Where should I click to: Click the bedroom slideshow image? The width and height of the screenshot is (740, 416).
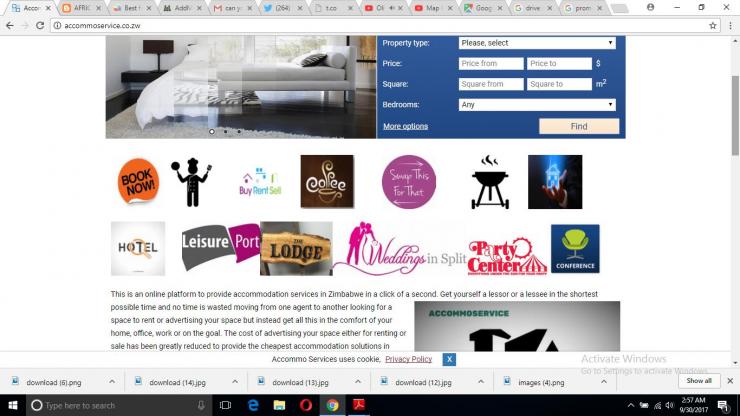point(241,87)
